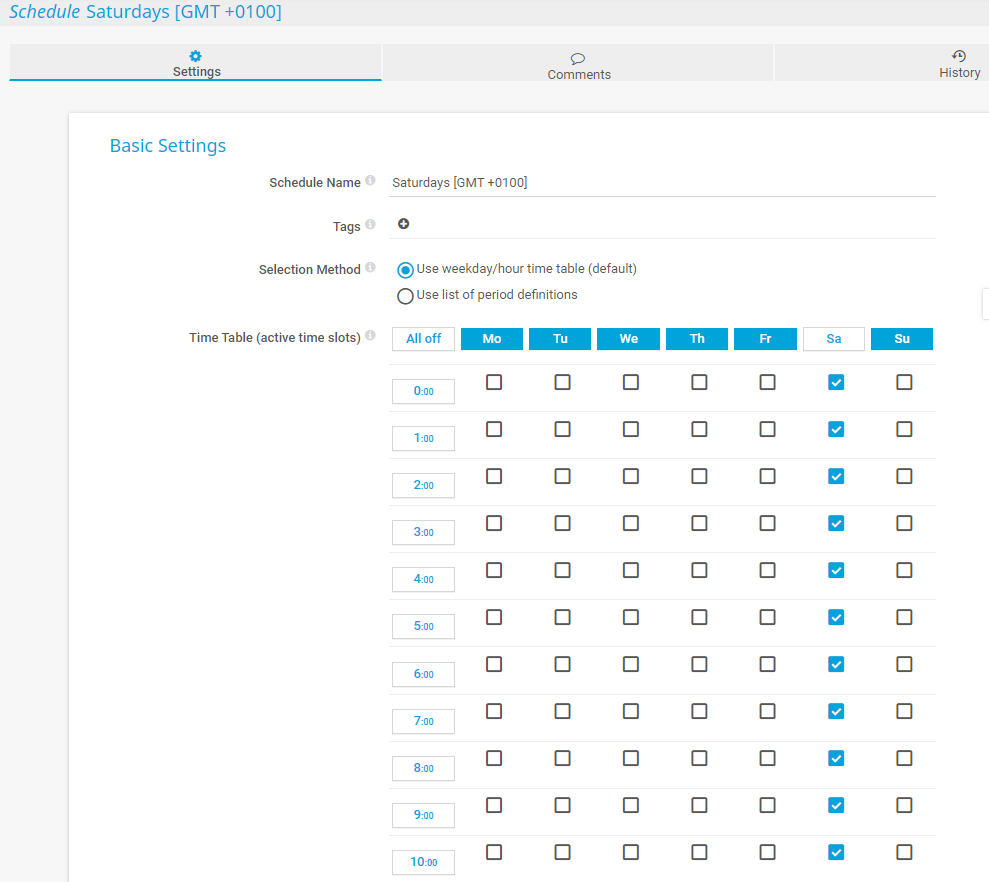Click the History clock icon

[x=959, y=56]
